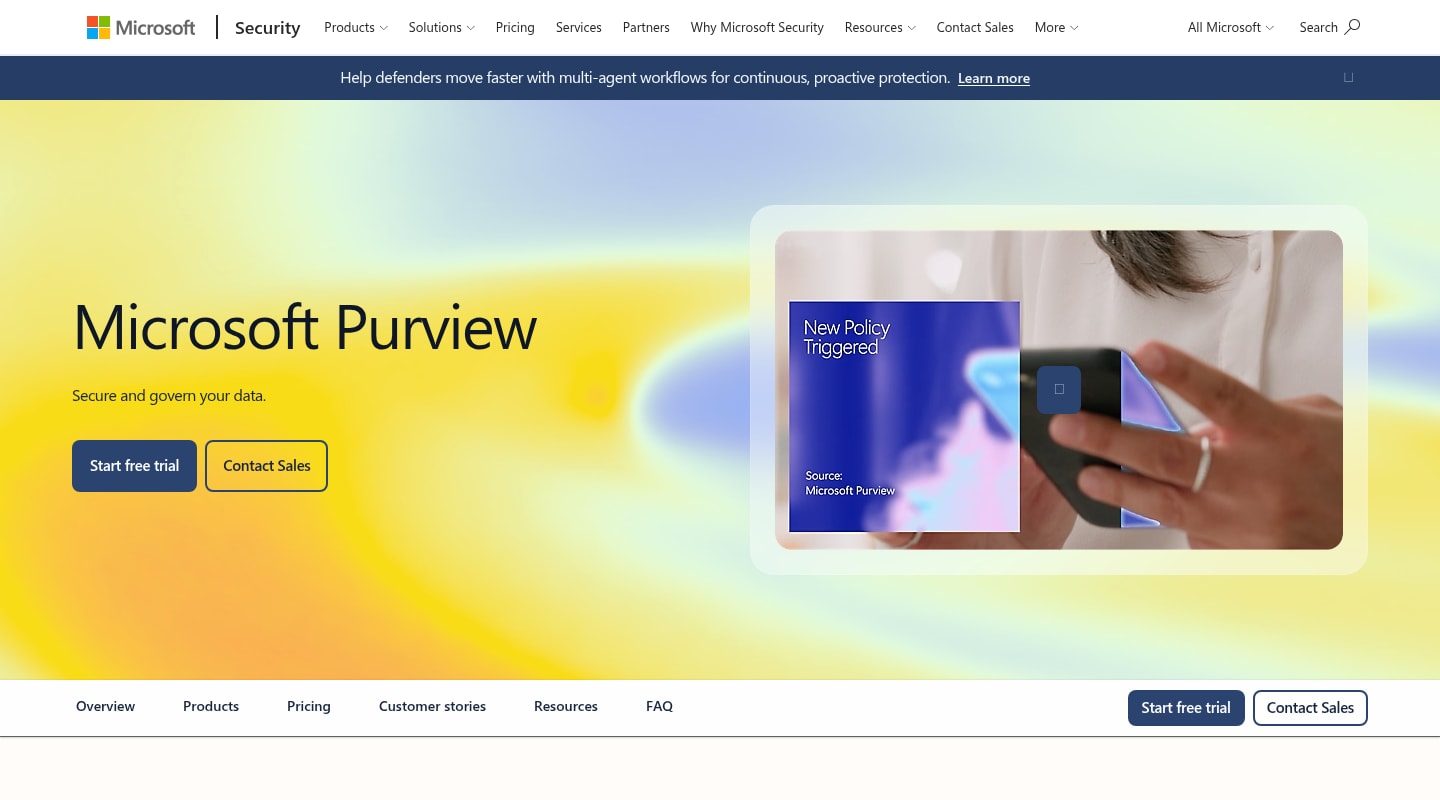Screen dimensions: 1440x800
Task: Click Start free trial in the sticky bar
Action: [1186, 708]
